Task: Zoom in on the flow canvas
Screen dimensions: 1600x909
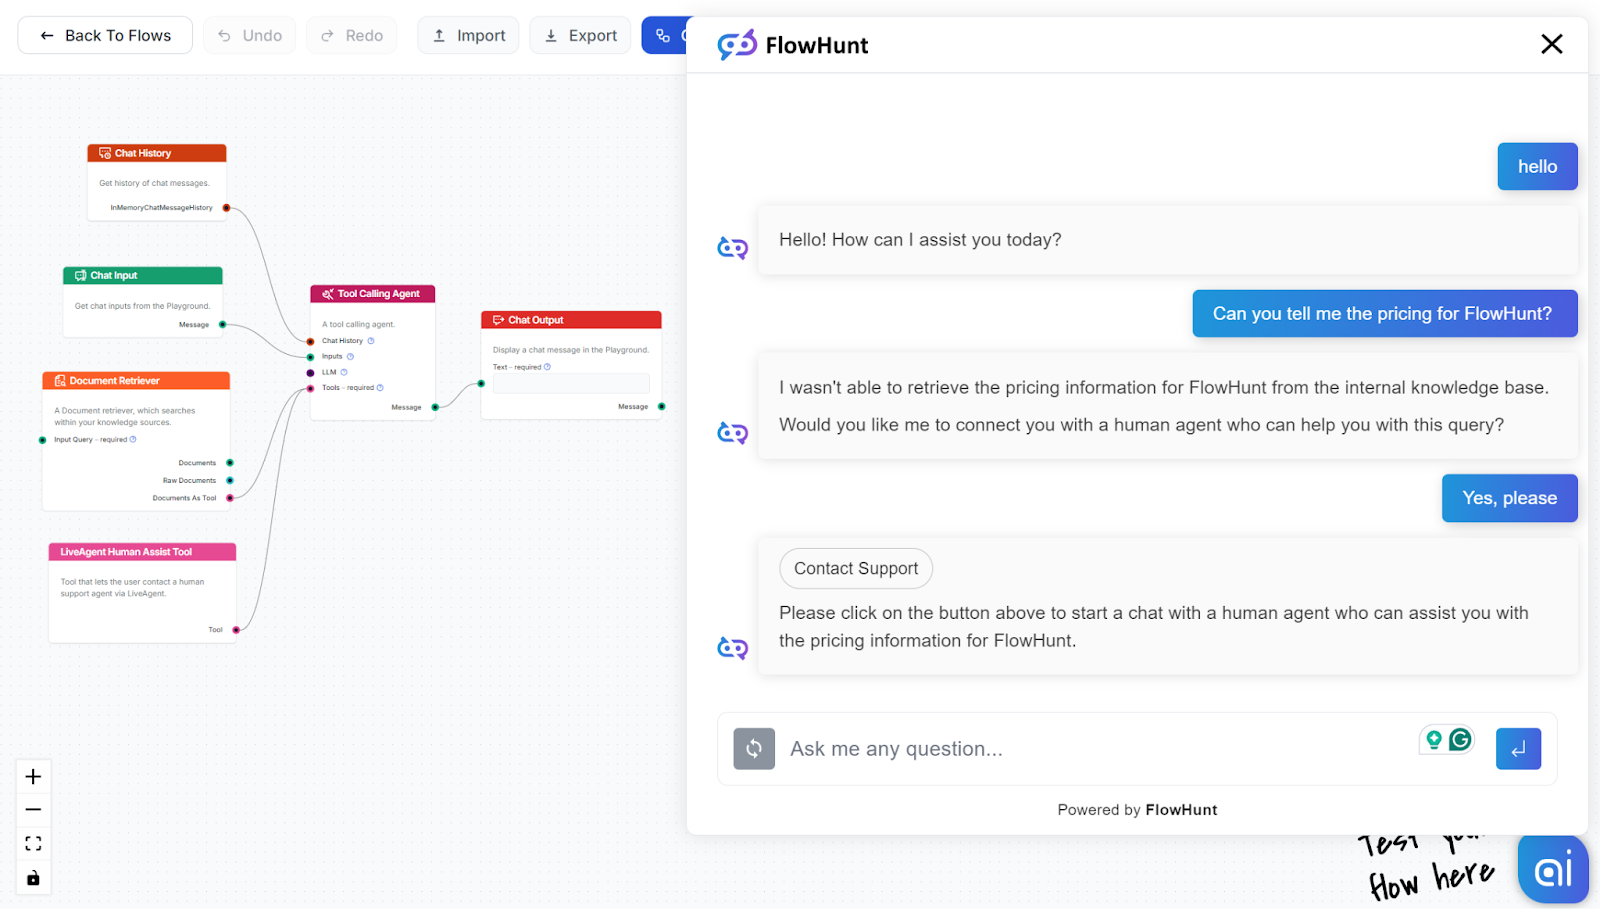Action: click(x=33, y=777)
